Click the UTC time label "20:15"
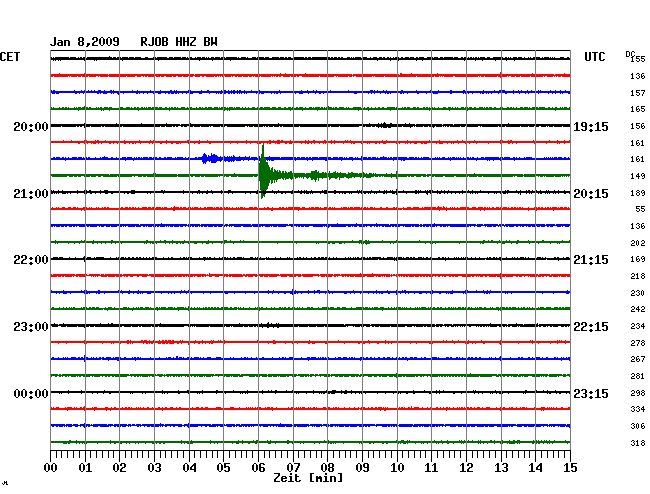Image resolution: width=650 pixels, height=494 pixels. 591,194
